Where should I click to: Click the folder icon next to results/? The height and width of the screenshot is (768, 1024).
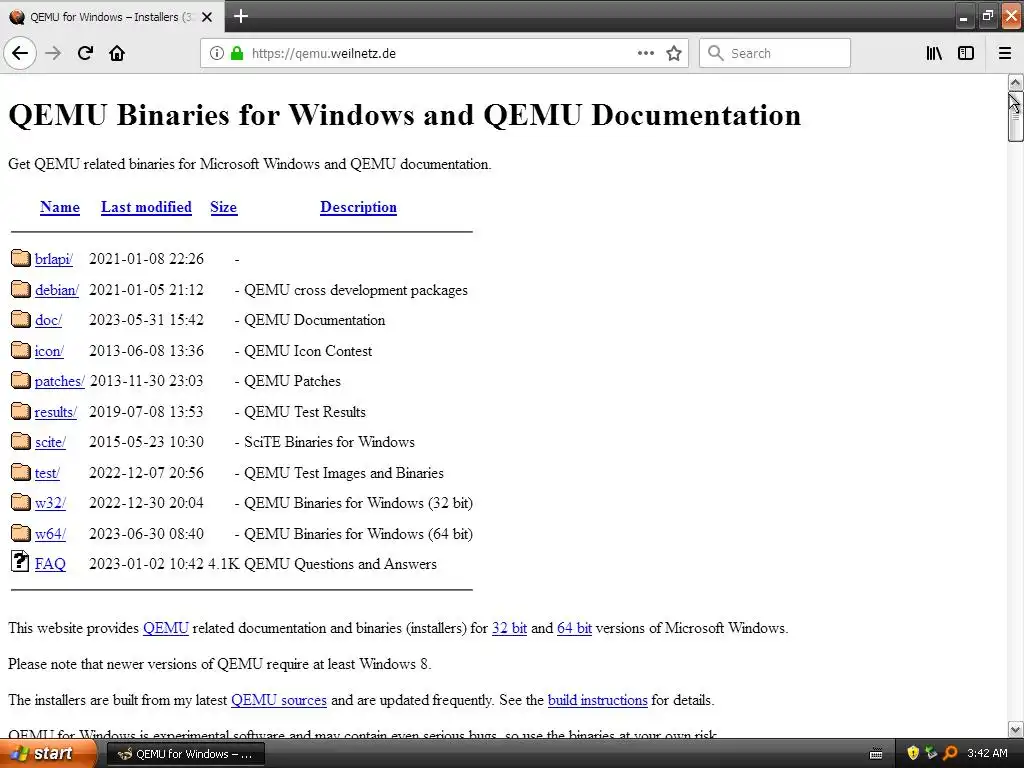point(21,411)
